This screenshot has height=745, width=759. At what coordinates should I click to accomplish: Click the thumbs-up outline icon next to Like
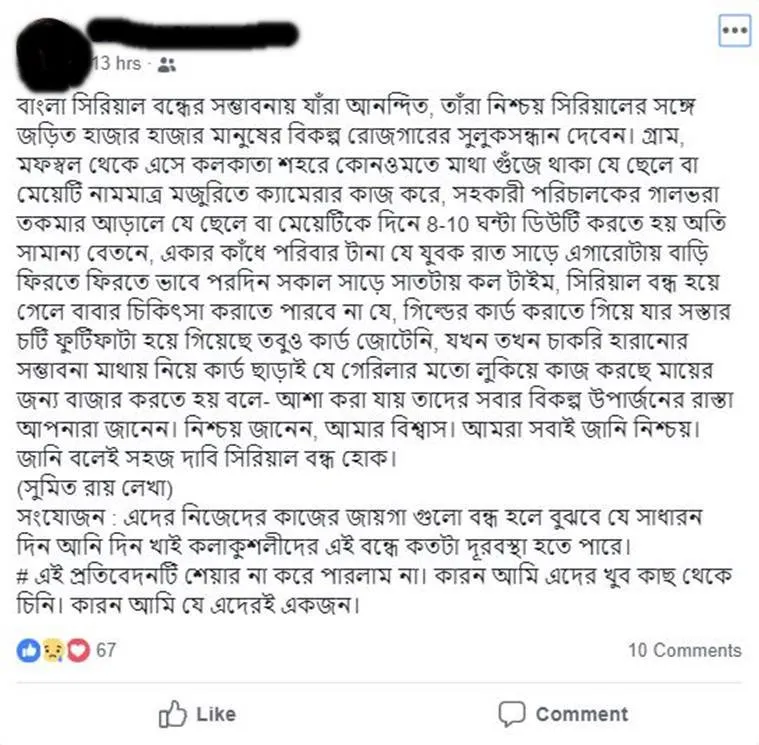pyautogui.click(x=173, y=714)
